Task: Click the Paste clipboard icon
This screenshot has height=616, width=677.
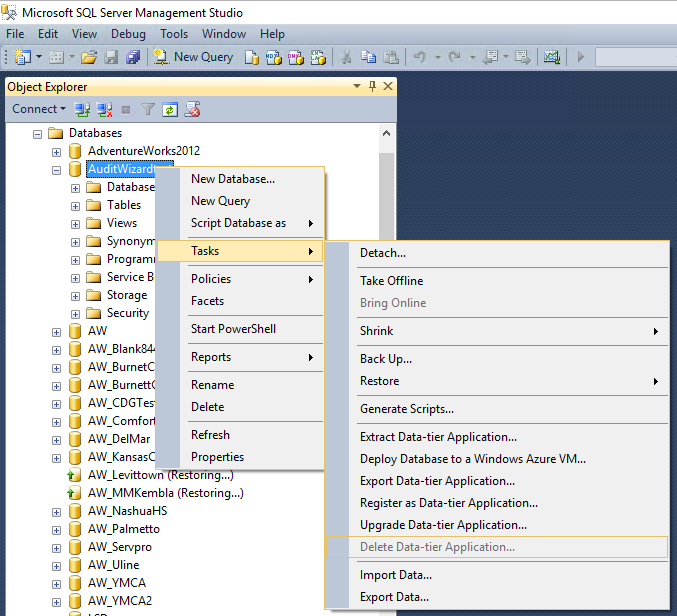Action: click(x=391, y=57)
